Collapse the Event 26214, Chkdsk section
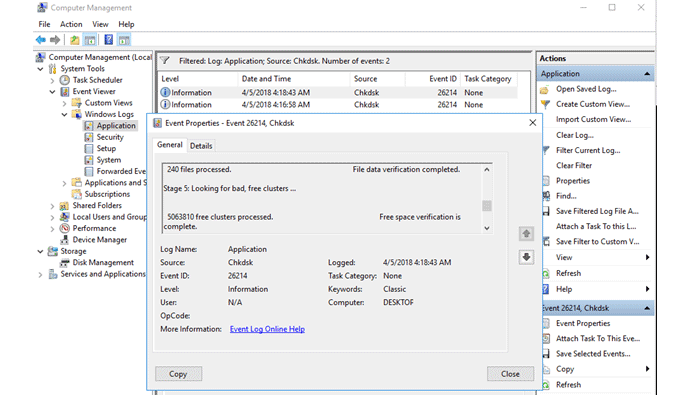This screenshot has width=694, height=418. (647, 308)
